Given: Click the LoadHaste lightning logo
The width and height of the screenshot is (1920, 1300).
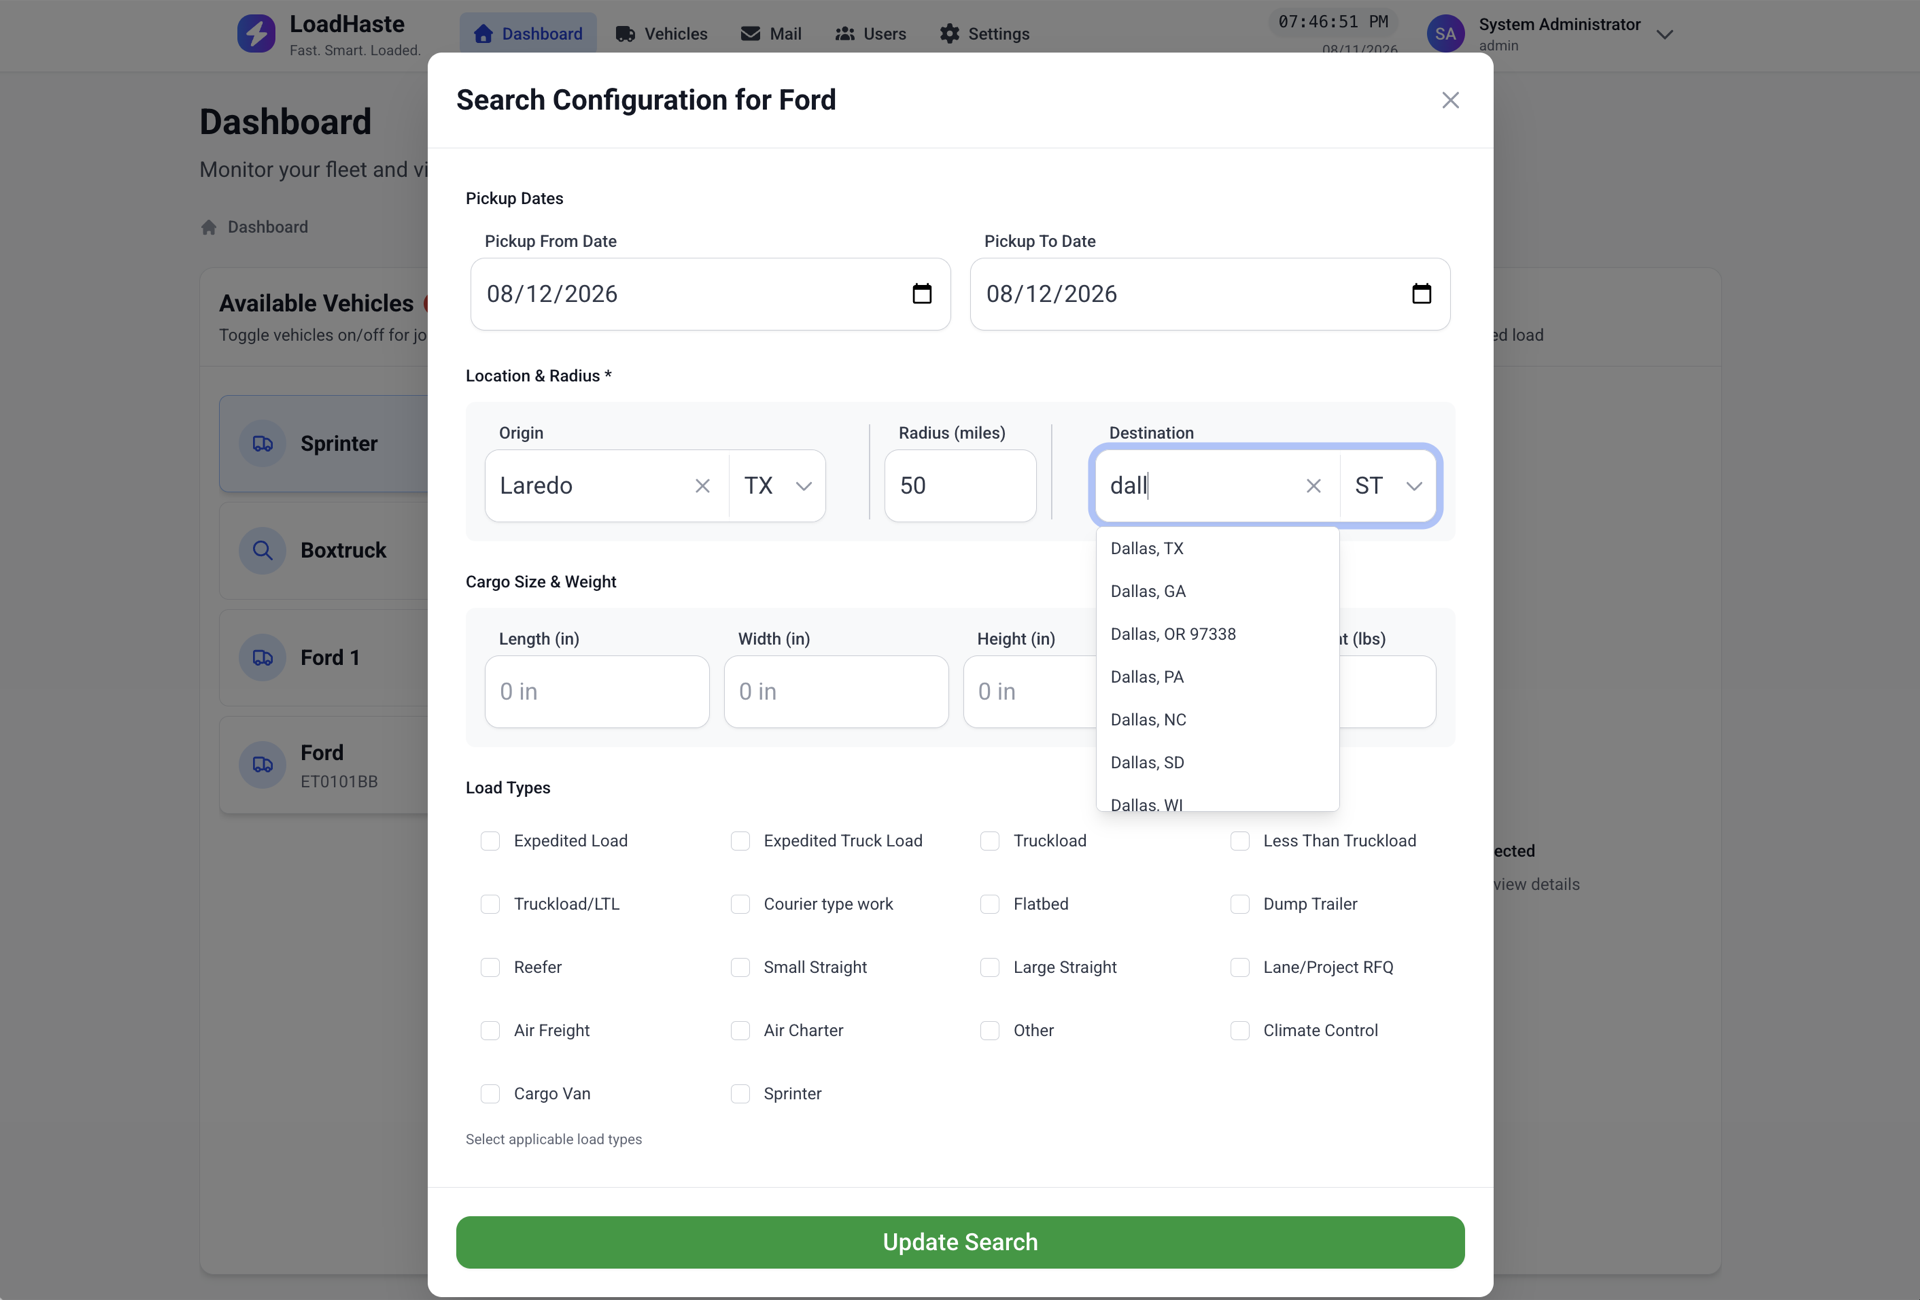Looking at the screenshot, I should [256, 34].
